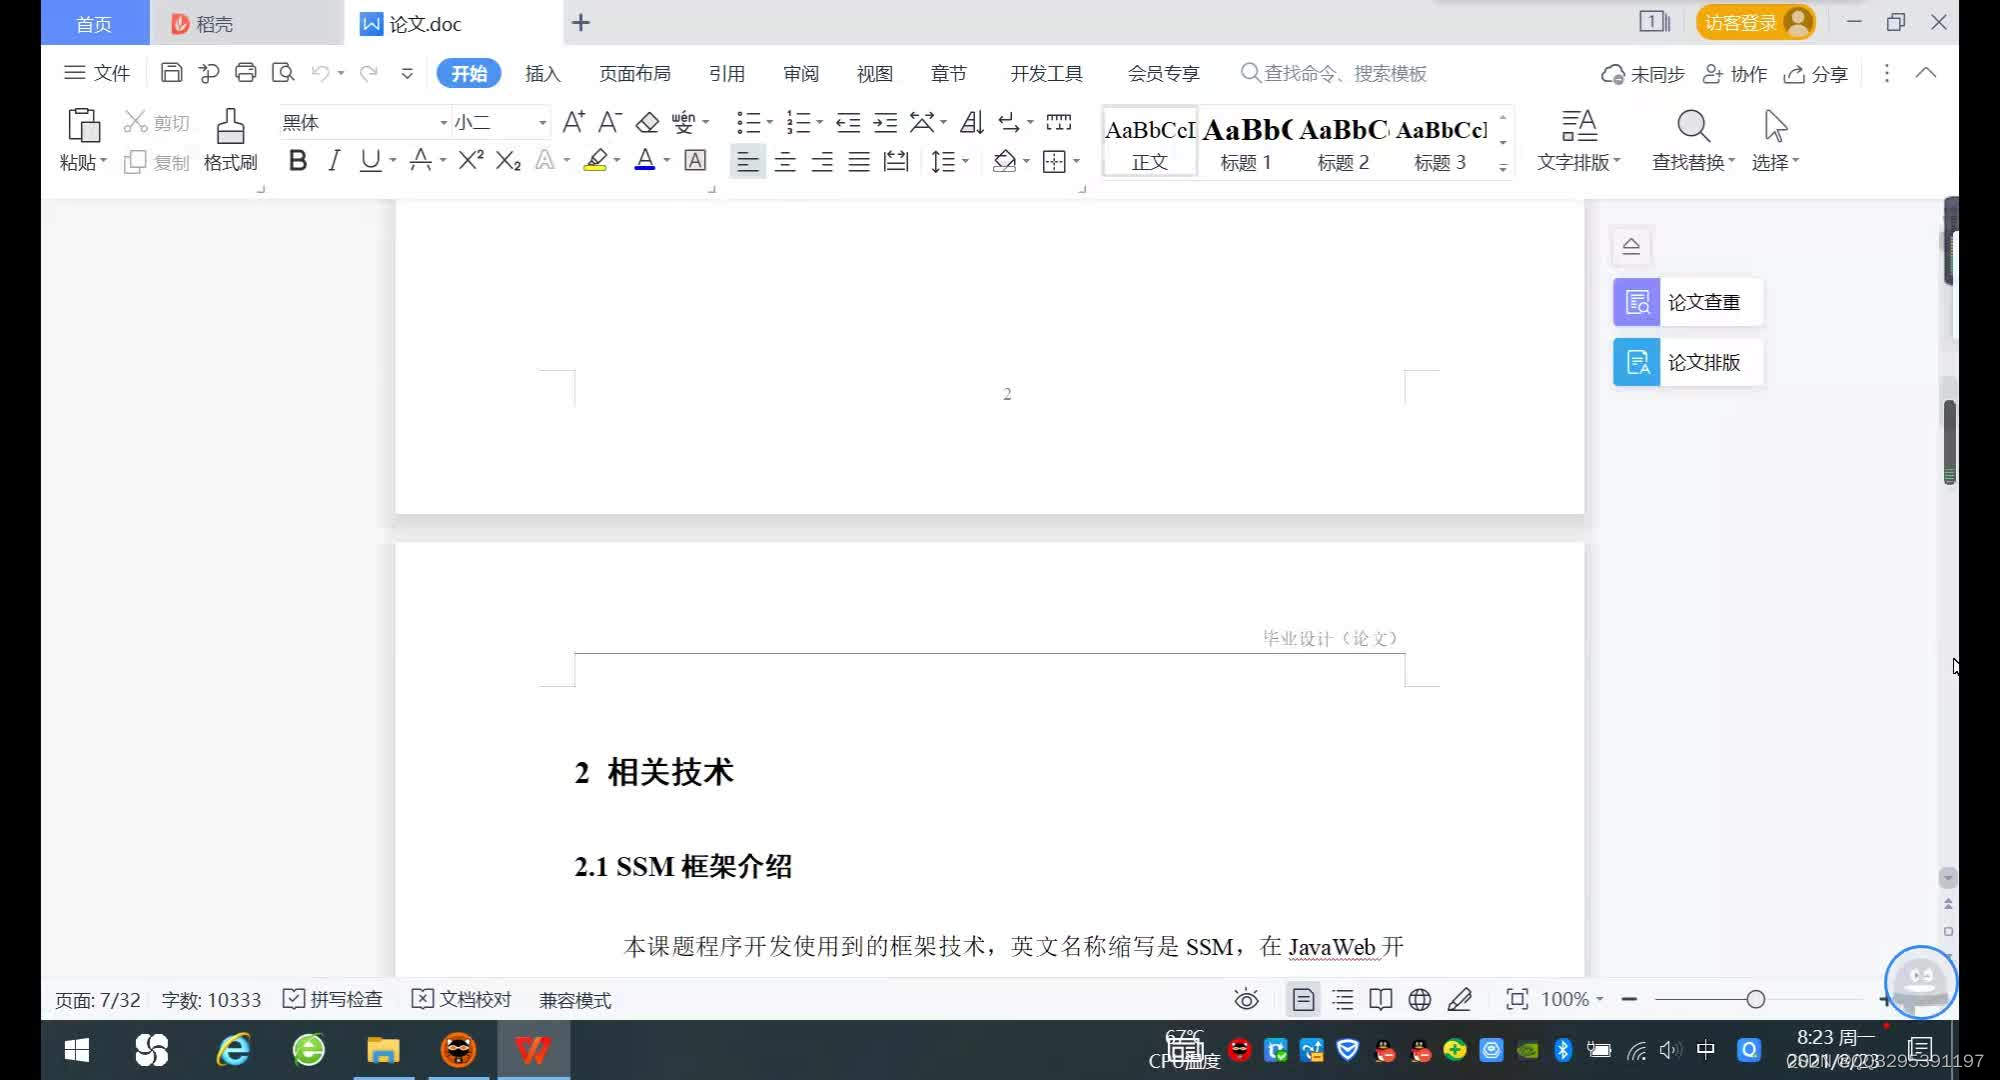Viewport: 2000px width, 1080px height.
Task: Click the Copy icon
Action: [x=135, y=162]
